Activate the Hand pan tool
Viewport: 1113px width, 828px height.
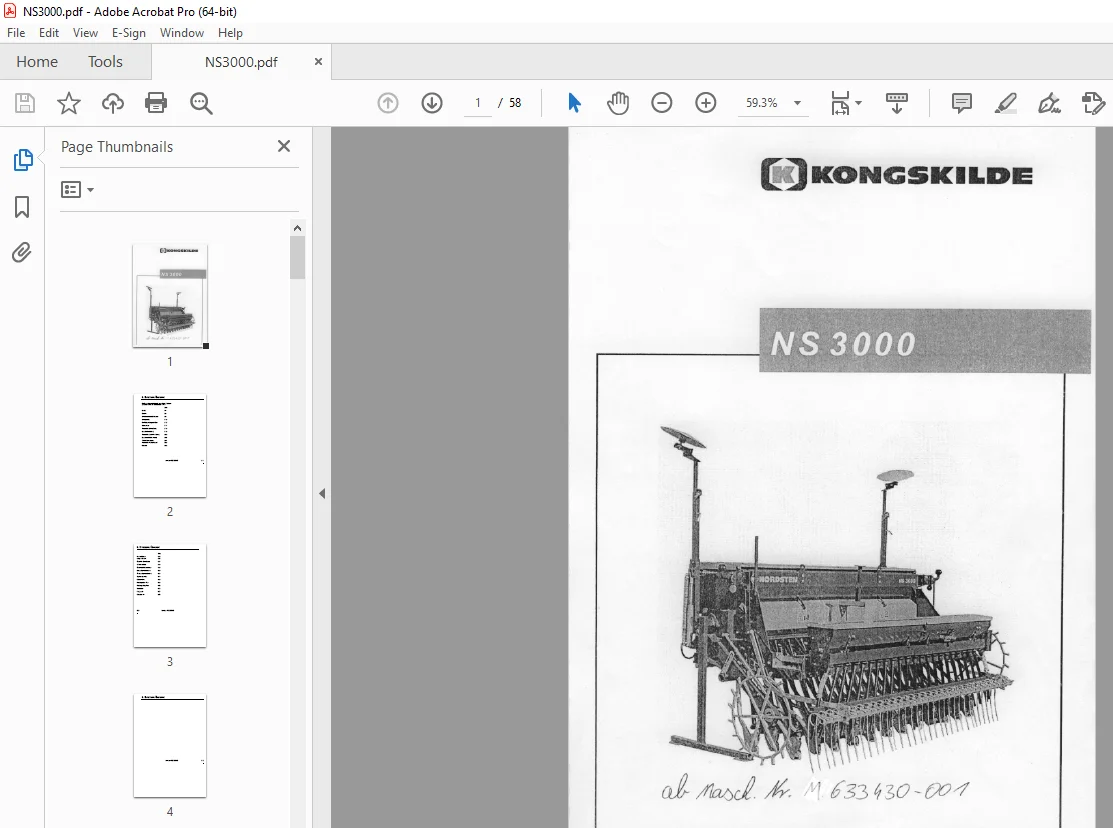click(x=618, y=103)
